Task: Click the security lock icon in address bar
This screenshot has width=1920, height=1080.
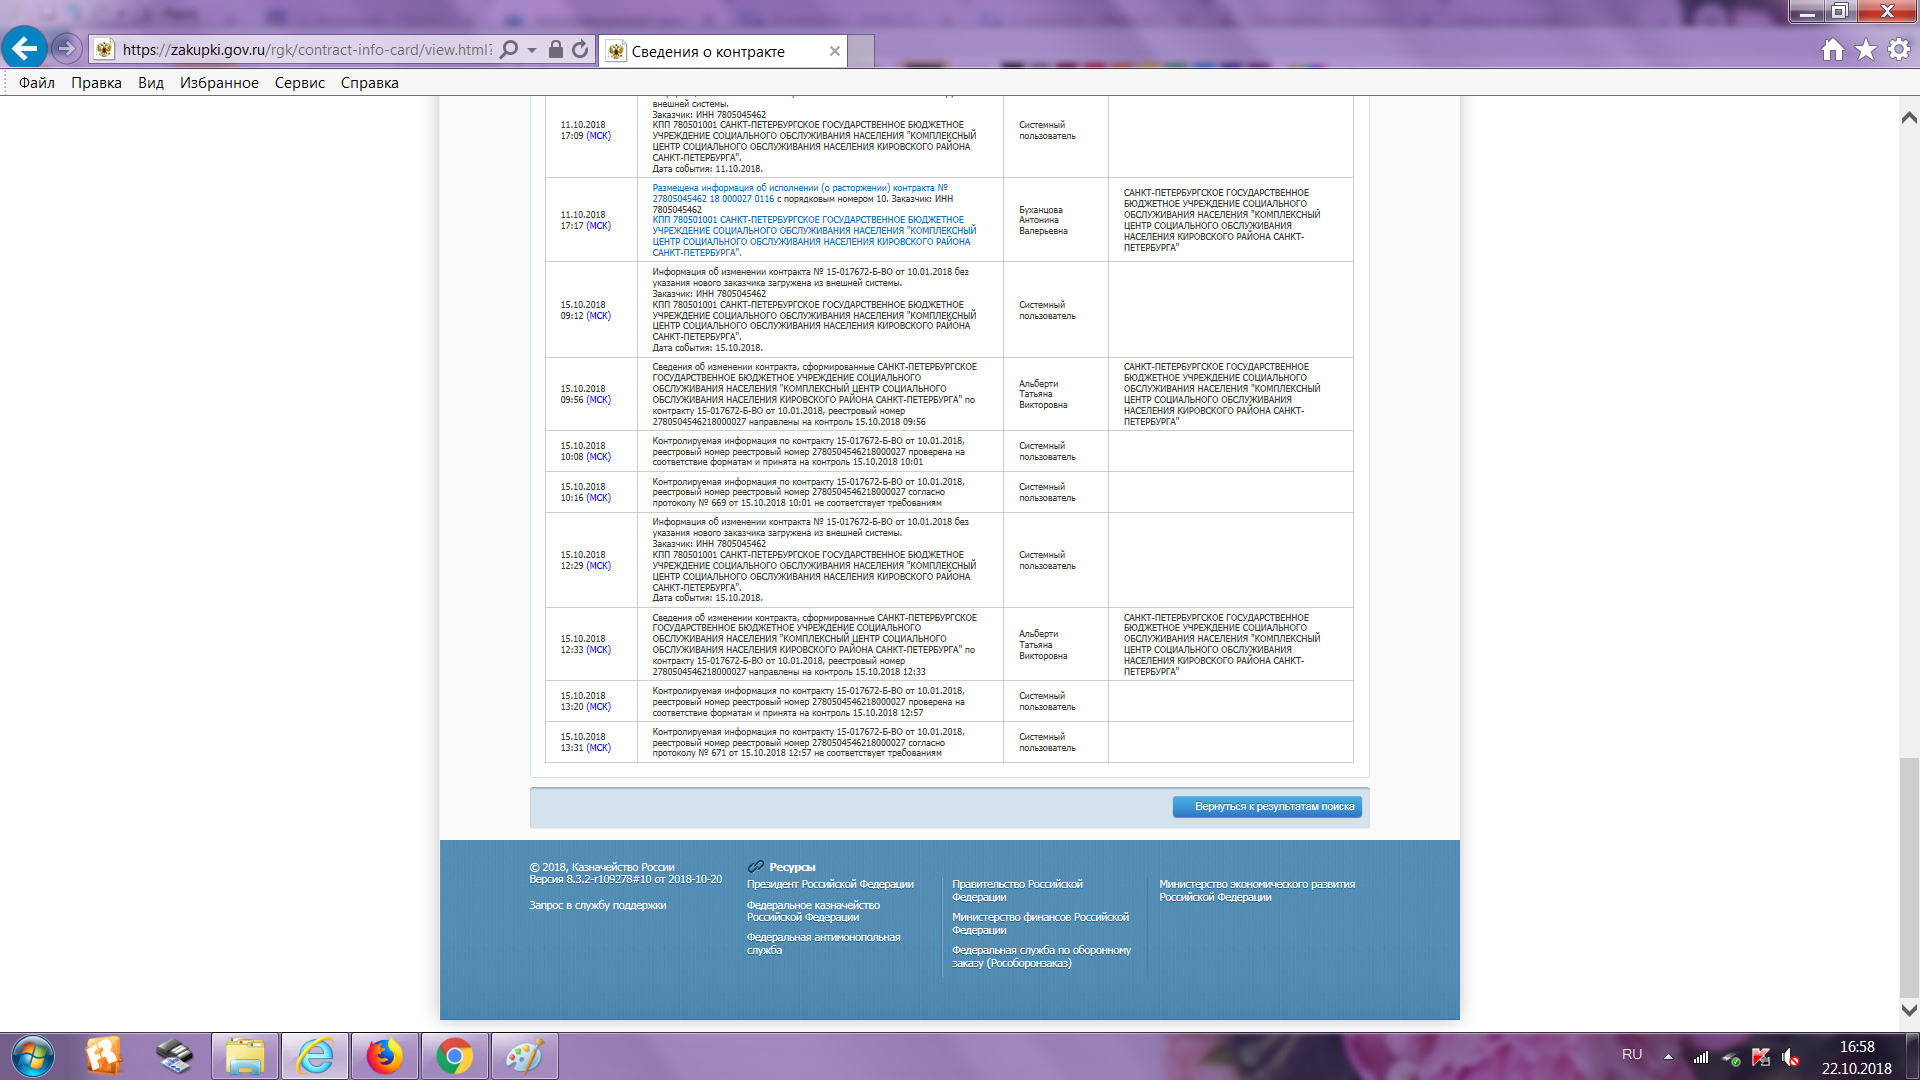Action: coord(556,50)
